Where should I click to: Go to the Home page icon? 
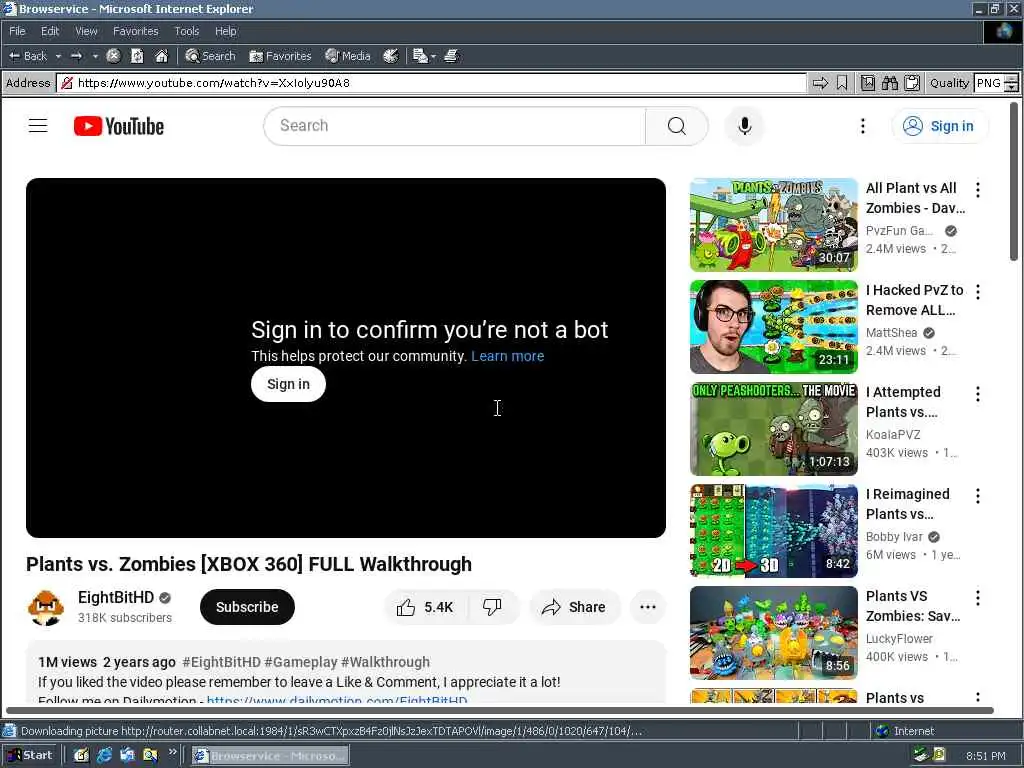[x=161, y=56]
